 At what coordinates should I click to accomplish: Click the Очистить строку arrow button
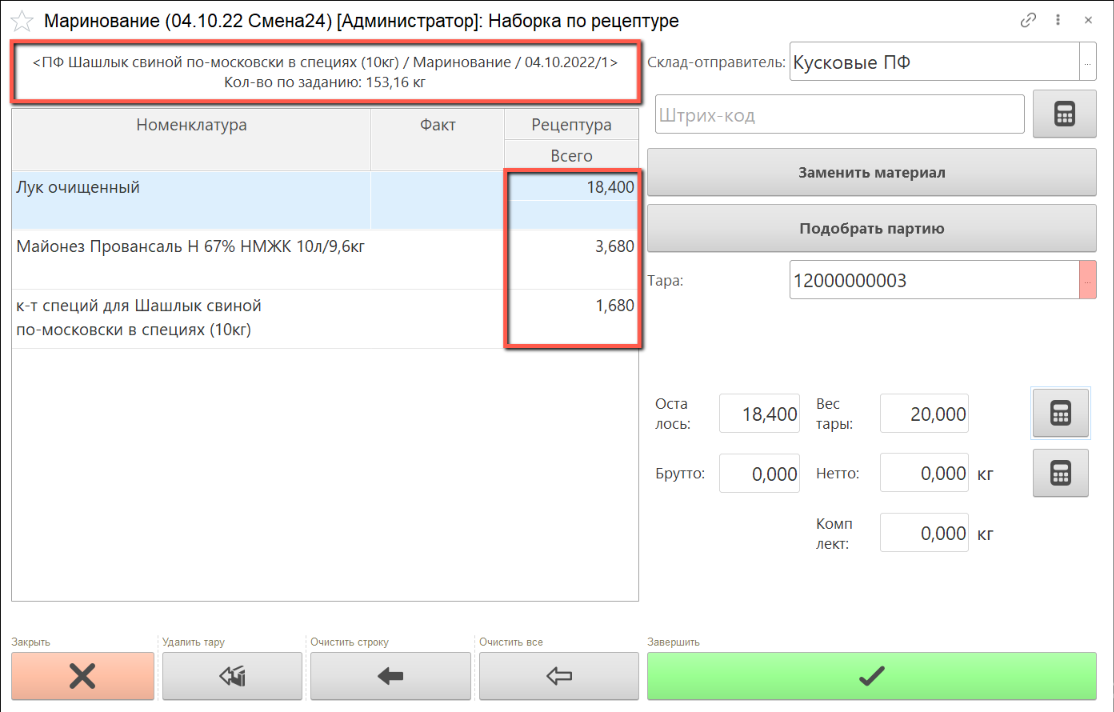click(390, 676)
